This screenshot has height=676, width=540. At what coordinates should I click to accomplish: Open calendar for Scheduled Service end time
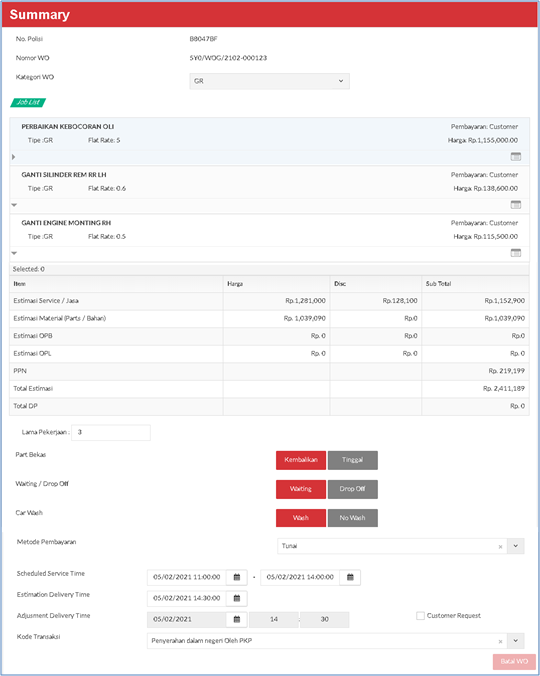[350, 577]
